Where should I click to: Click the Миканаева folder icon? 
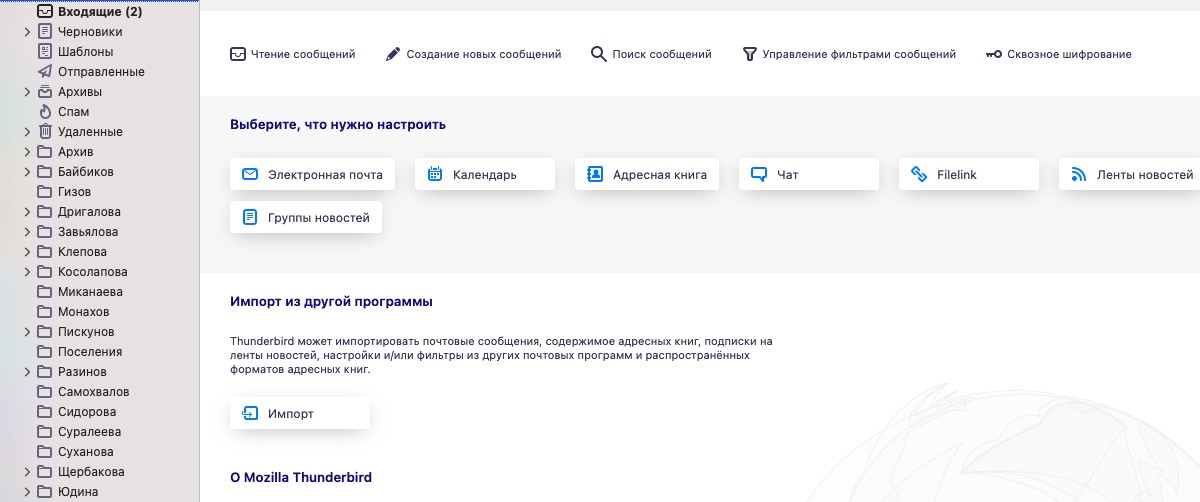pos(45,292)
